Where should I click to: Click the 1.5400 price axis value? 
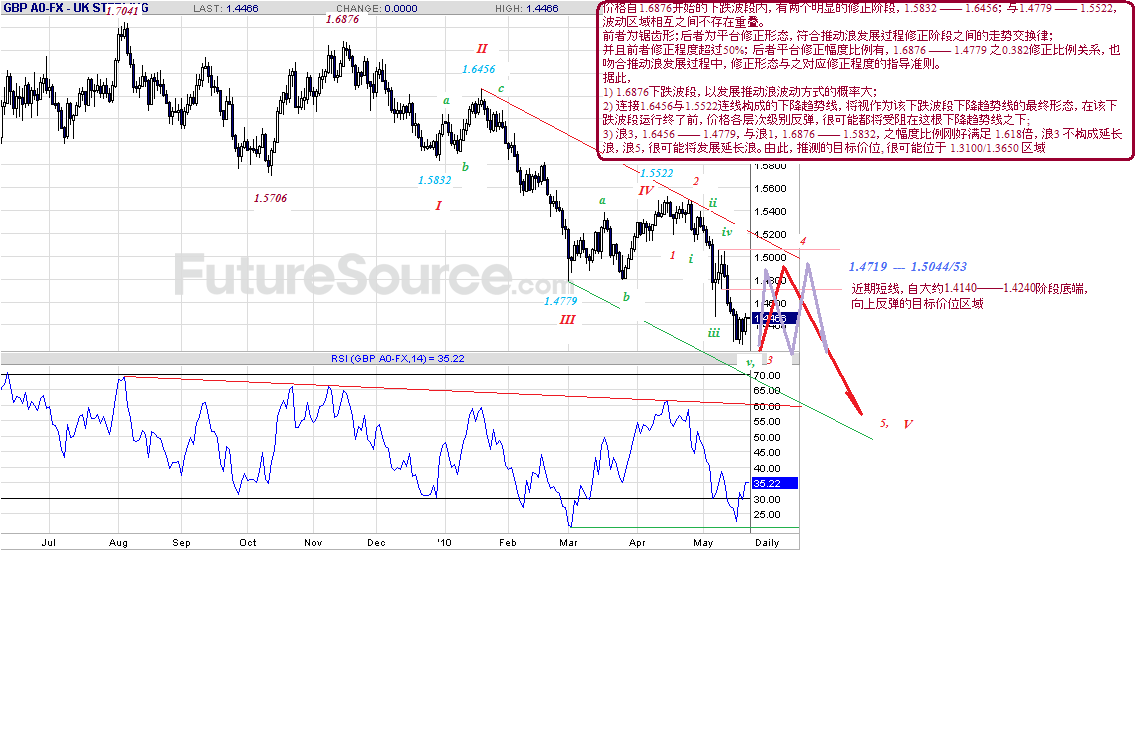[x=770, y=212]
